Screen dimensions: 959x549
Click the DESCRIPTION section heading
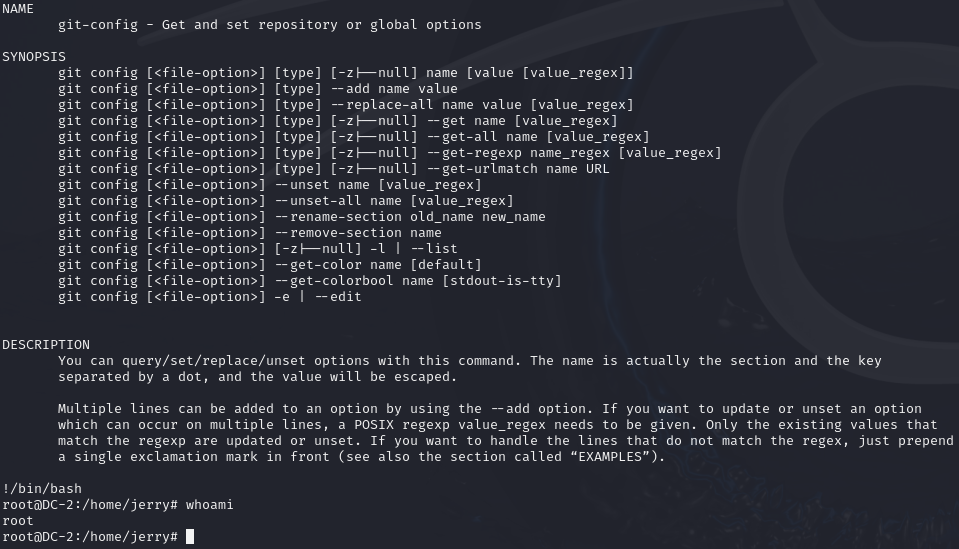[46, 345]
